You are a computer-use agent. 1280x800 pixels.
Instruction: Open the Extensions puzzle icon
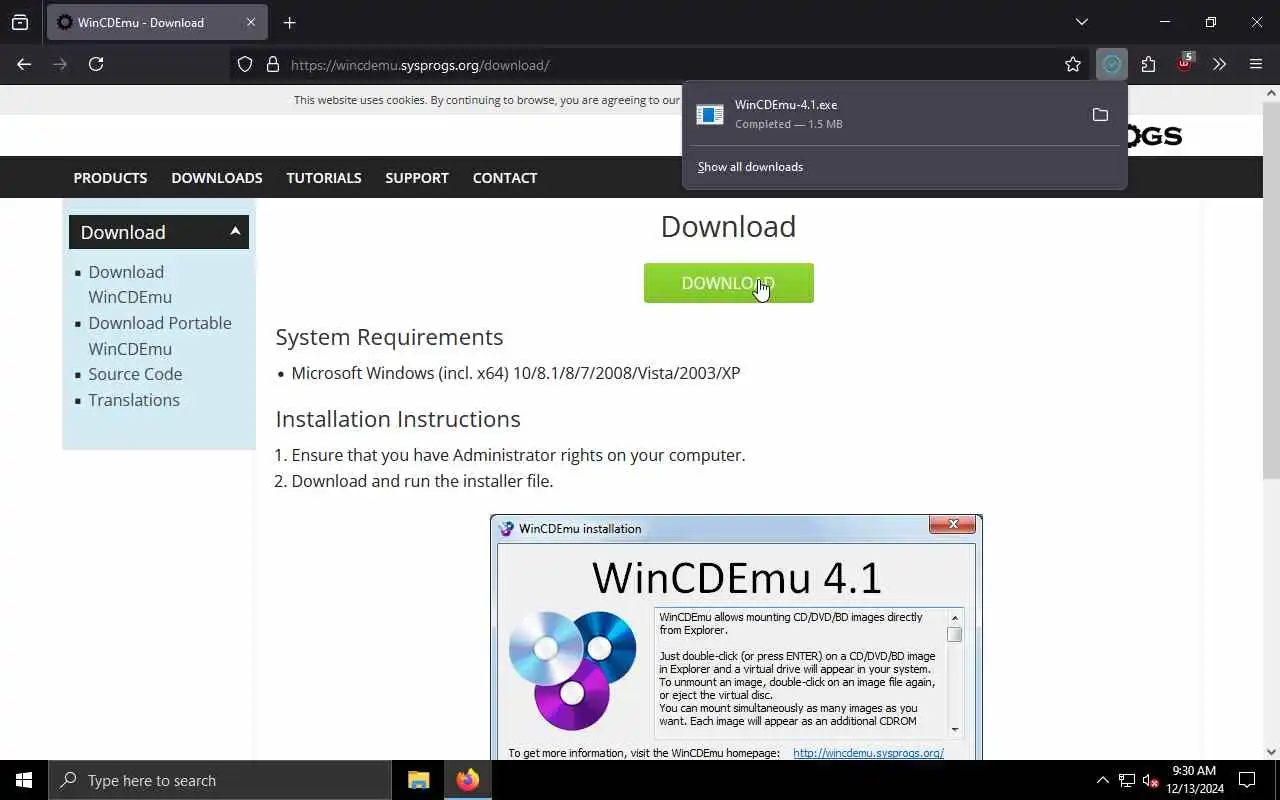tap(1148, 64)
